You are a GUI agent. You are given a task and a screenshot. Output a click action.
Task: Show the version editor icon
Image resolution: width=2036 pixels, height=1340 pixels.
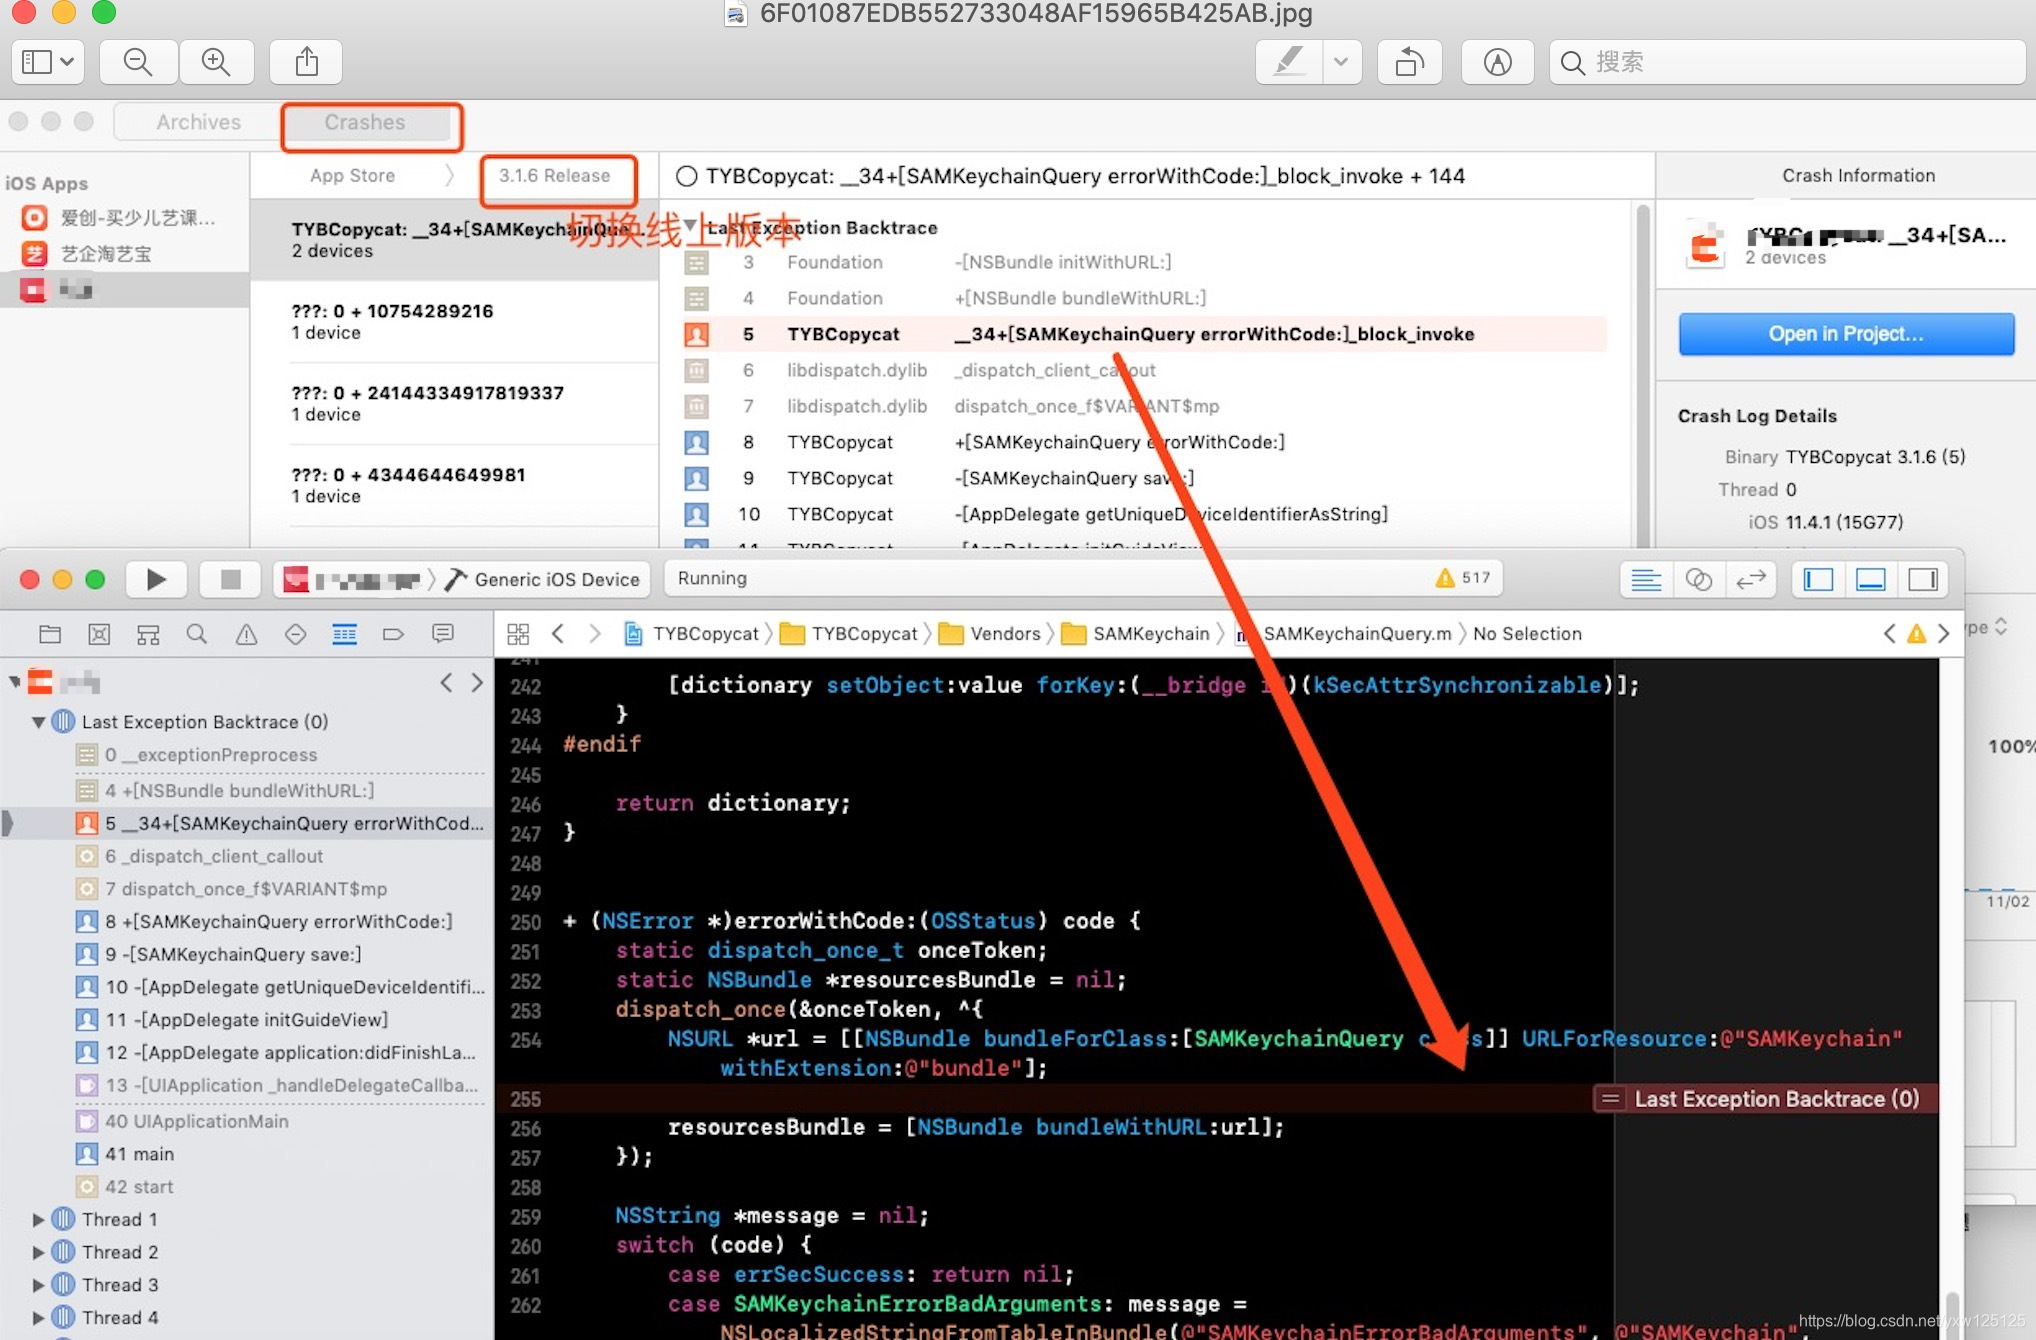[x=1751, y=579]
